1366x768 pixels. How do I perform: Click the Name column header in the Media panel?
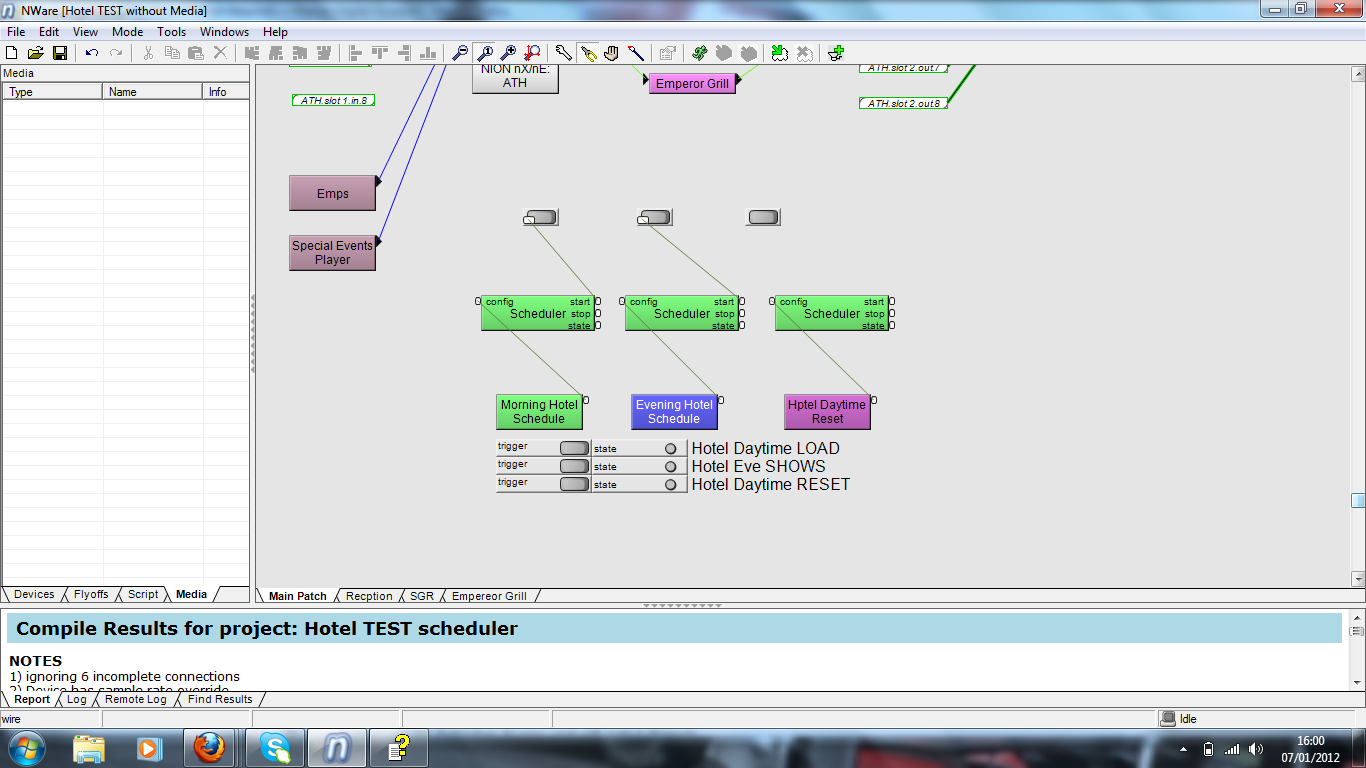[152, 92]
